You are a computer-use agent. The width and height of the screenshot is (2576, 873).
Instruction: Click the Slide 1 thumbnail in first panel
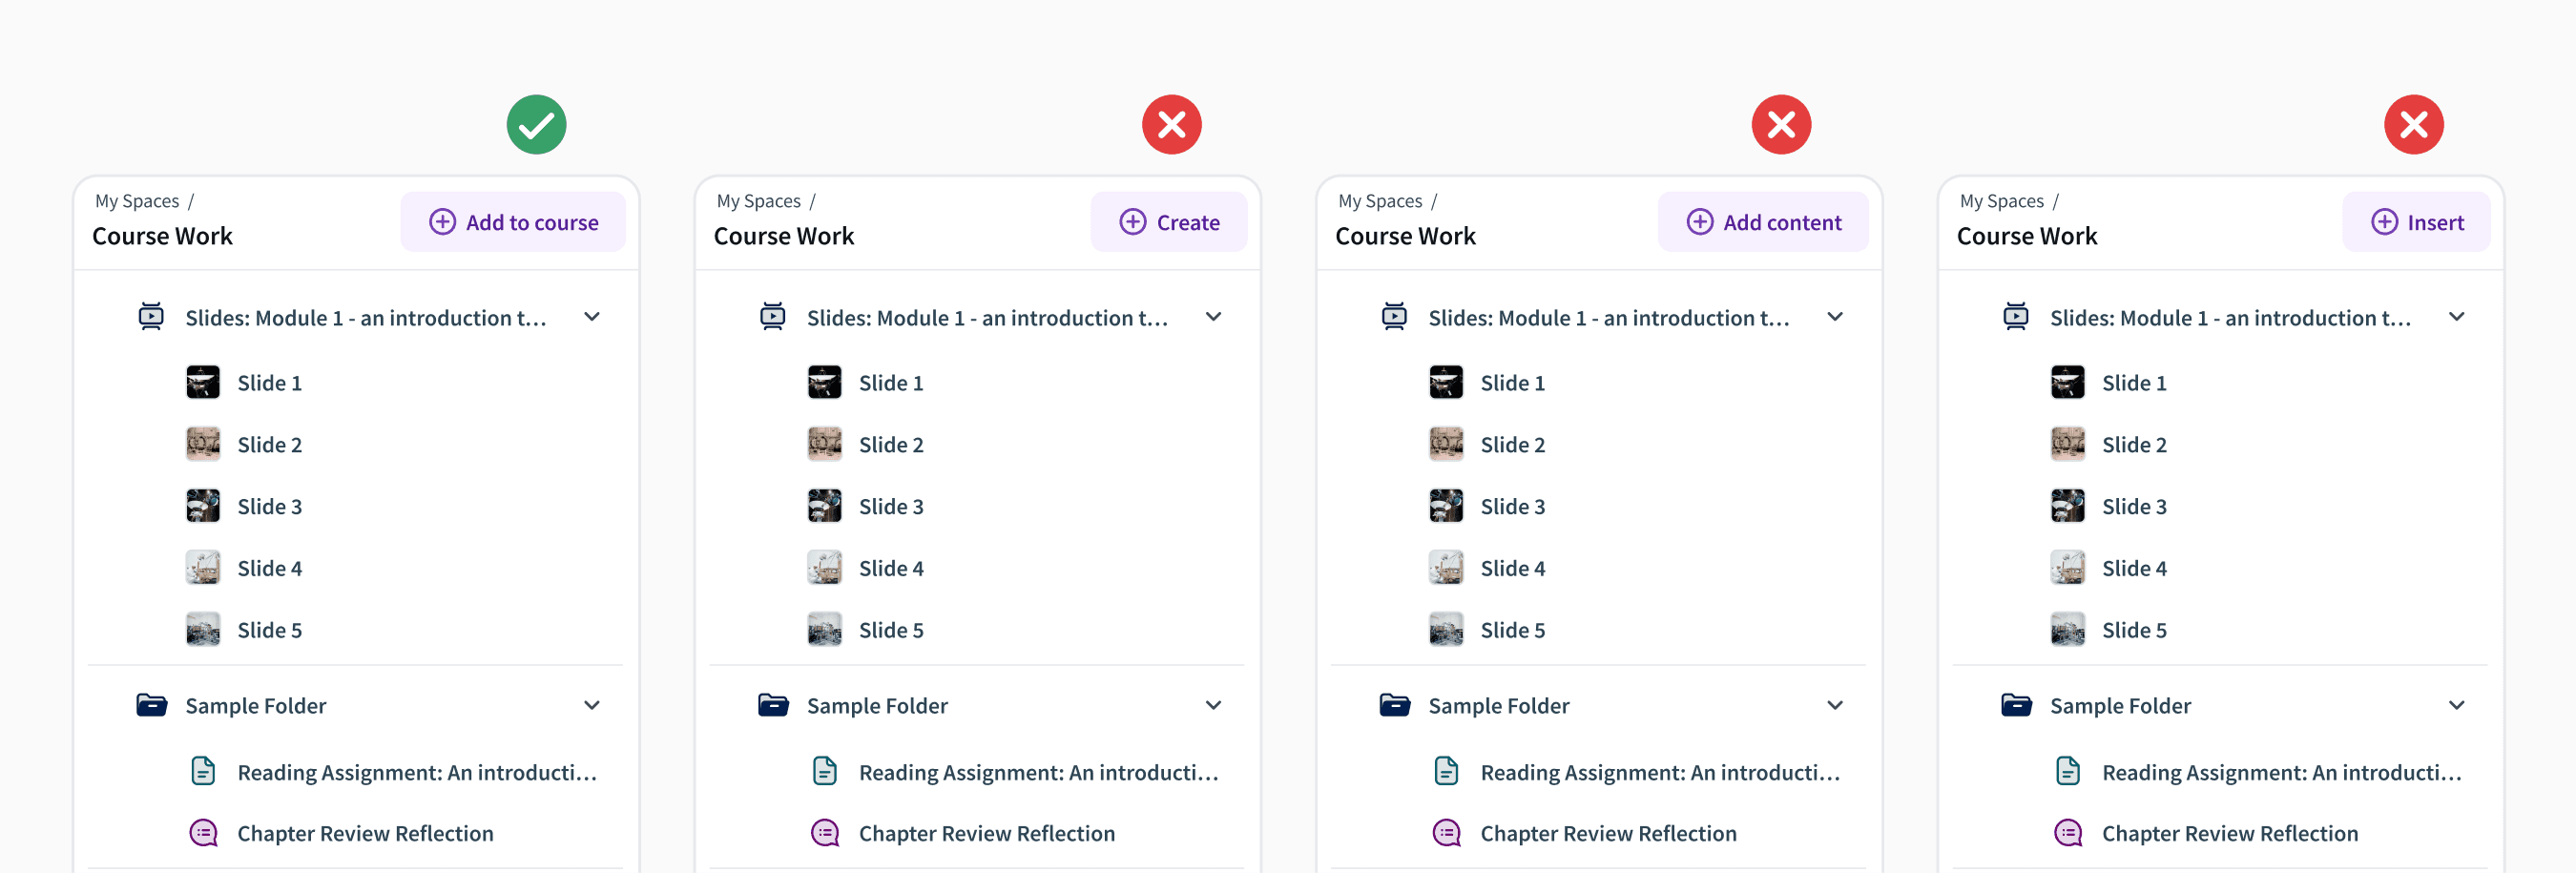tap(203, 381)
